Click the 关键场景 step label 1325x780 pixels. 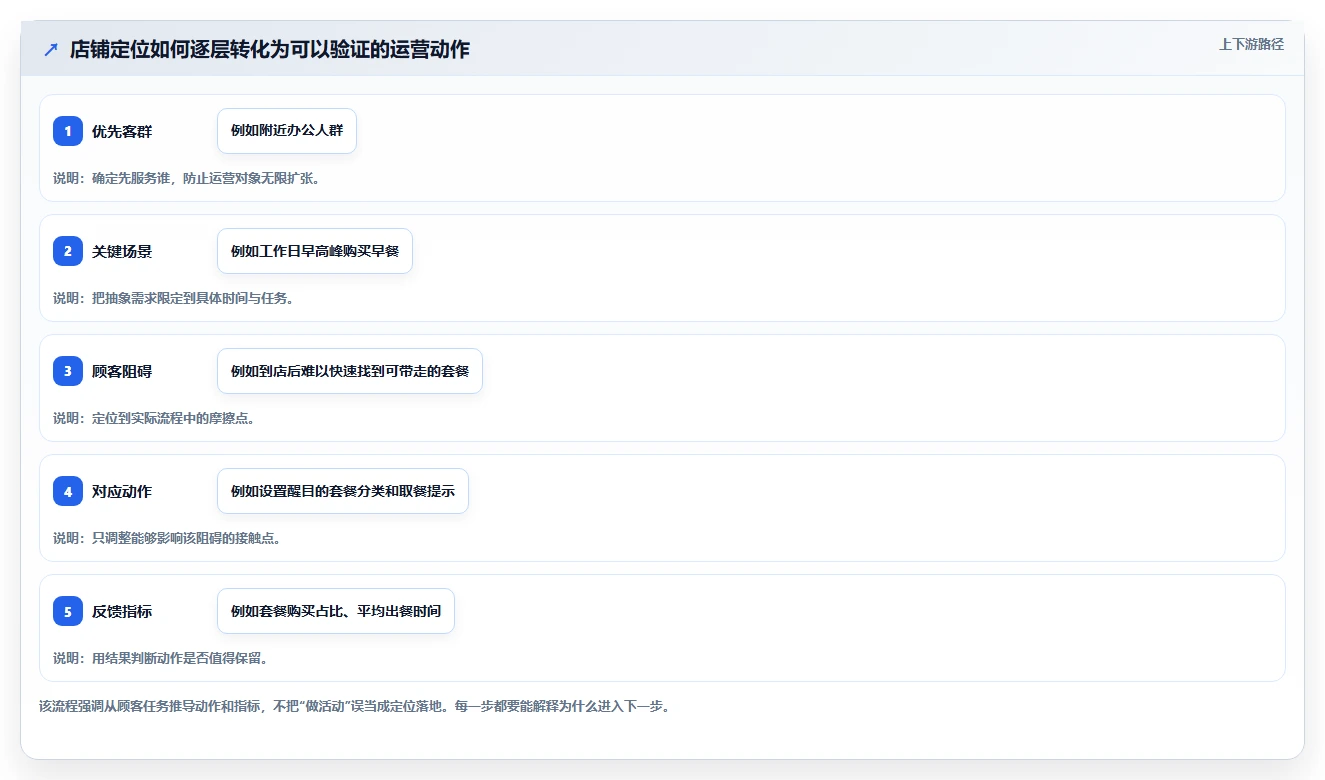coord(122,251)
